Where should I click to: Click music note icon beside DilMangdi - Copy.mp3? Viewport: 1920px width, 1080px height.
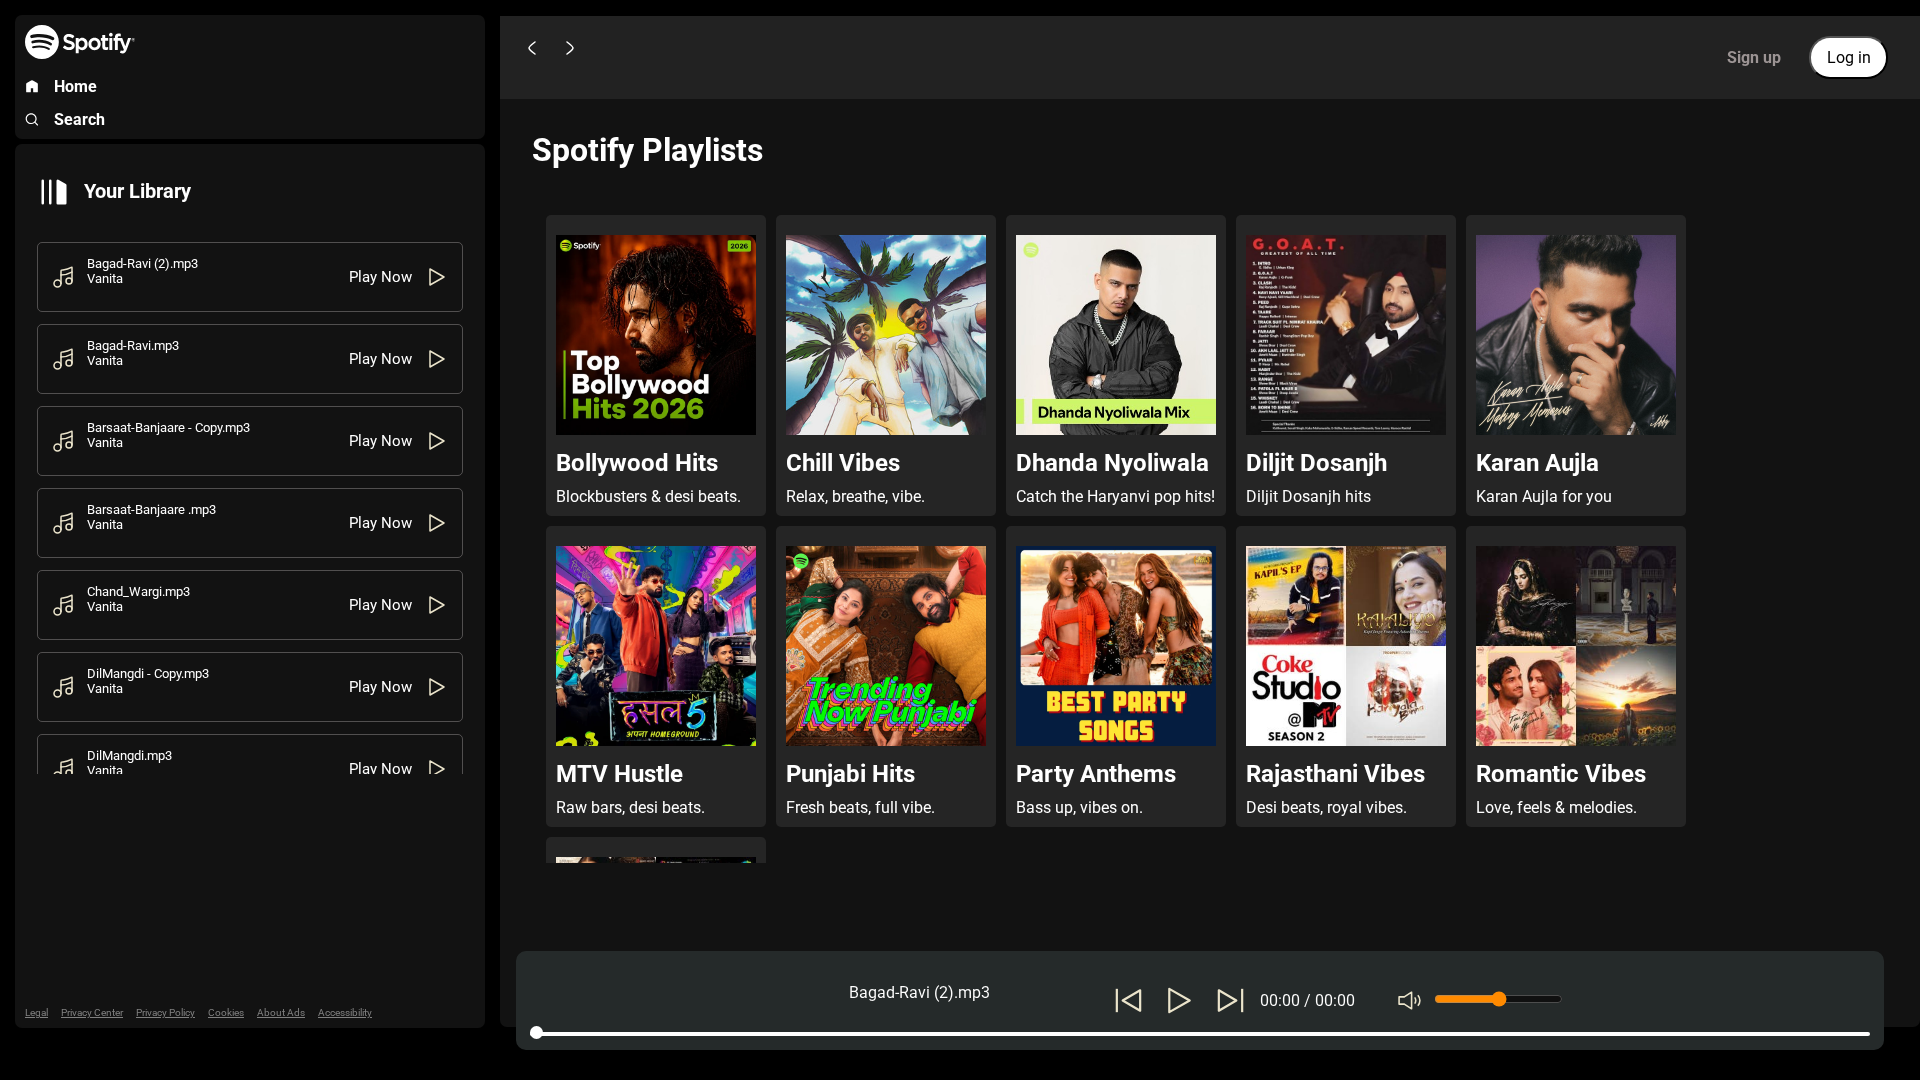[63, 687]
